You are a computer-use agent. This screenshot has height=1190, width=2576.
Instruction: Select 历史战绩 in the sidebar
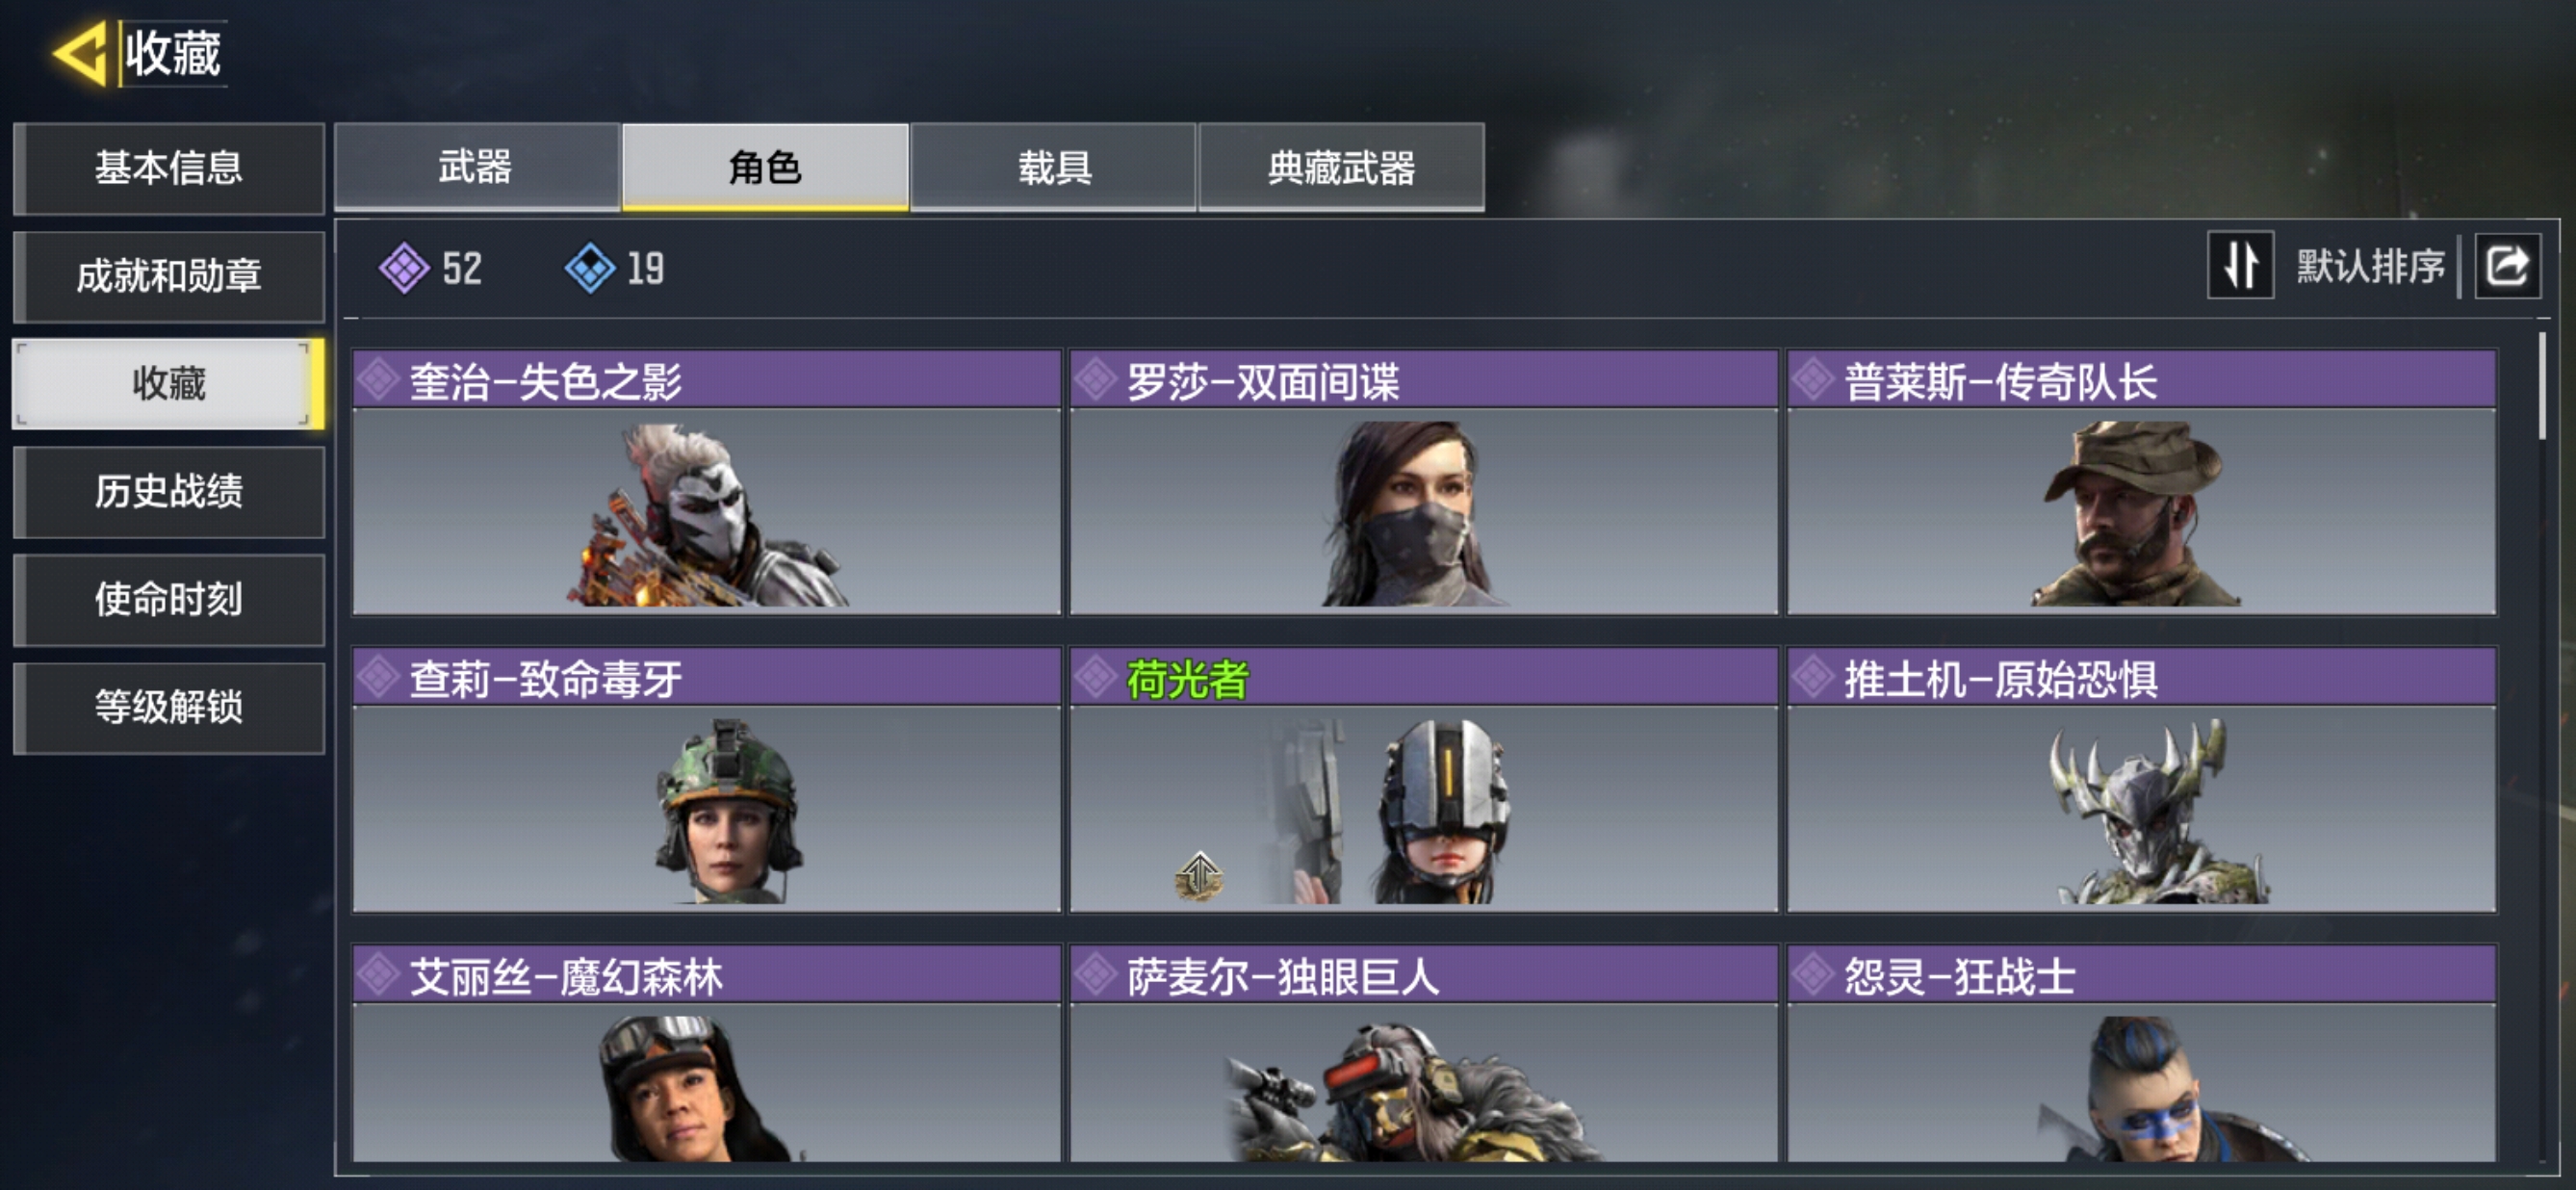[x=169, y=492]
